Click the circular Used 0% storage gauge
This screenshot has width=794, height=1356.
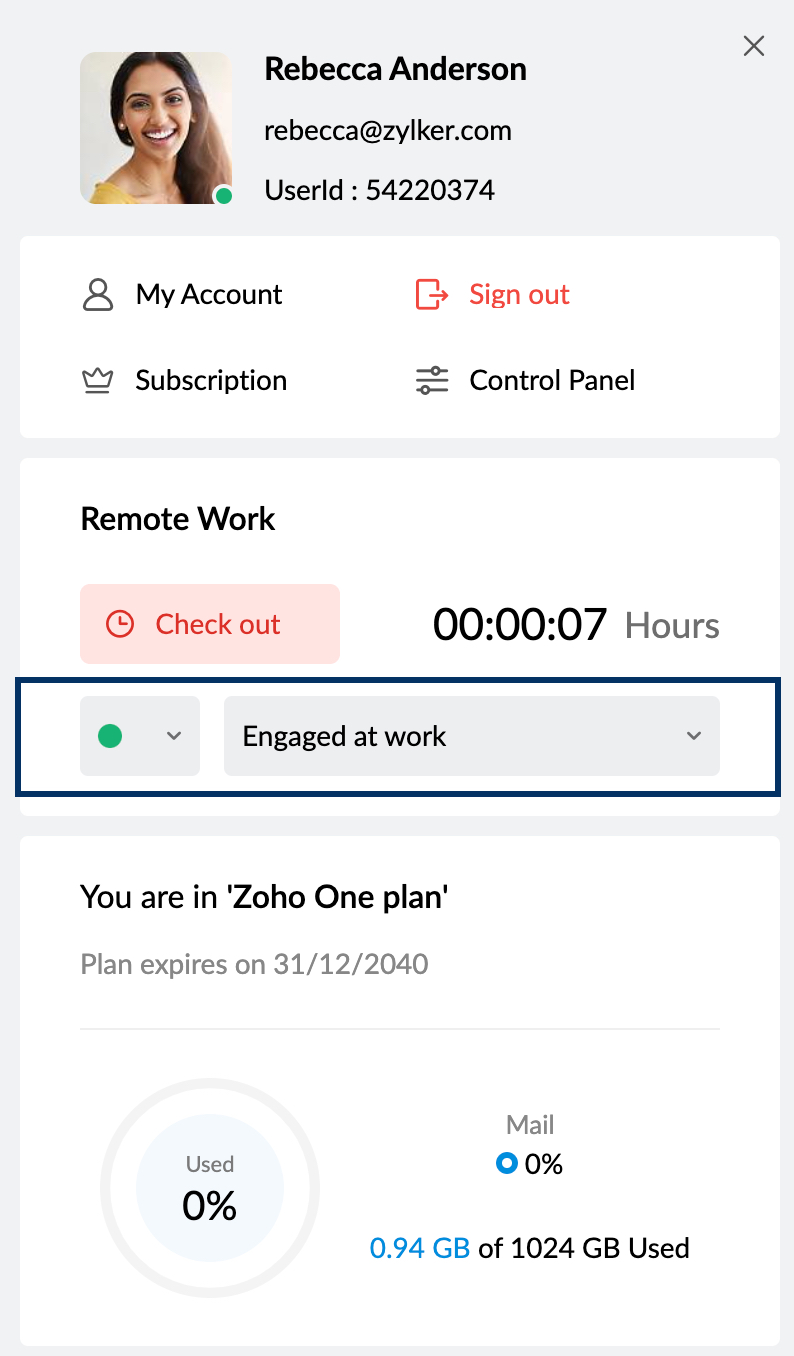tap(210, 1188)
